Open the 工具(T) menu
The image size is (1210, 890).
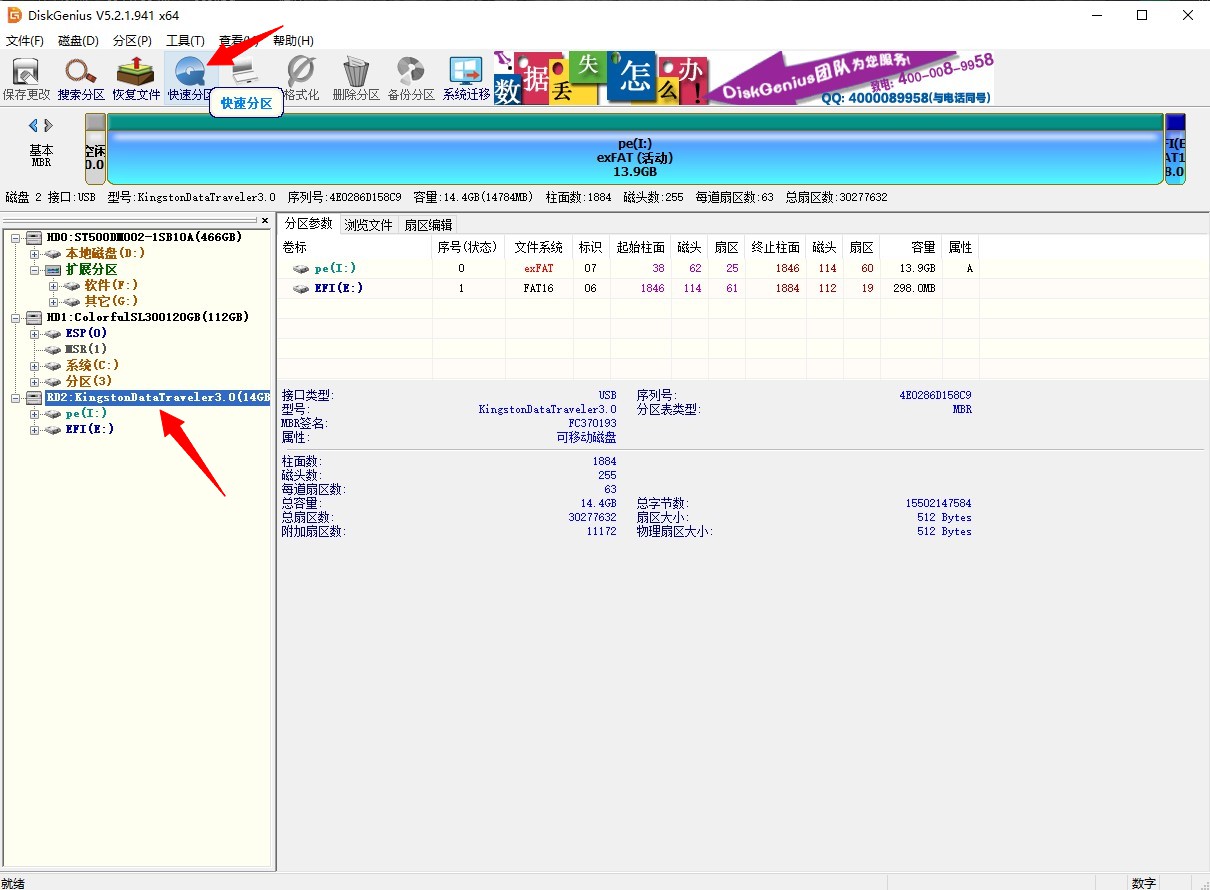click(185, 41)
